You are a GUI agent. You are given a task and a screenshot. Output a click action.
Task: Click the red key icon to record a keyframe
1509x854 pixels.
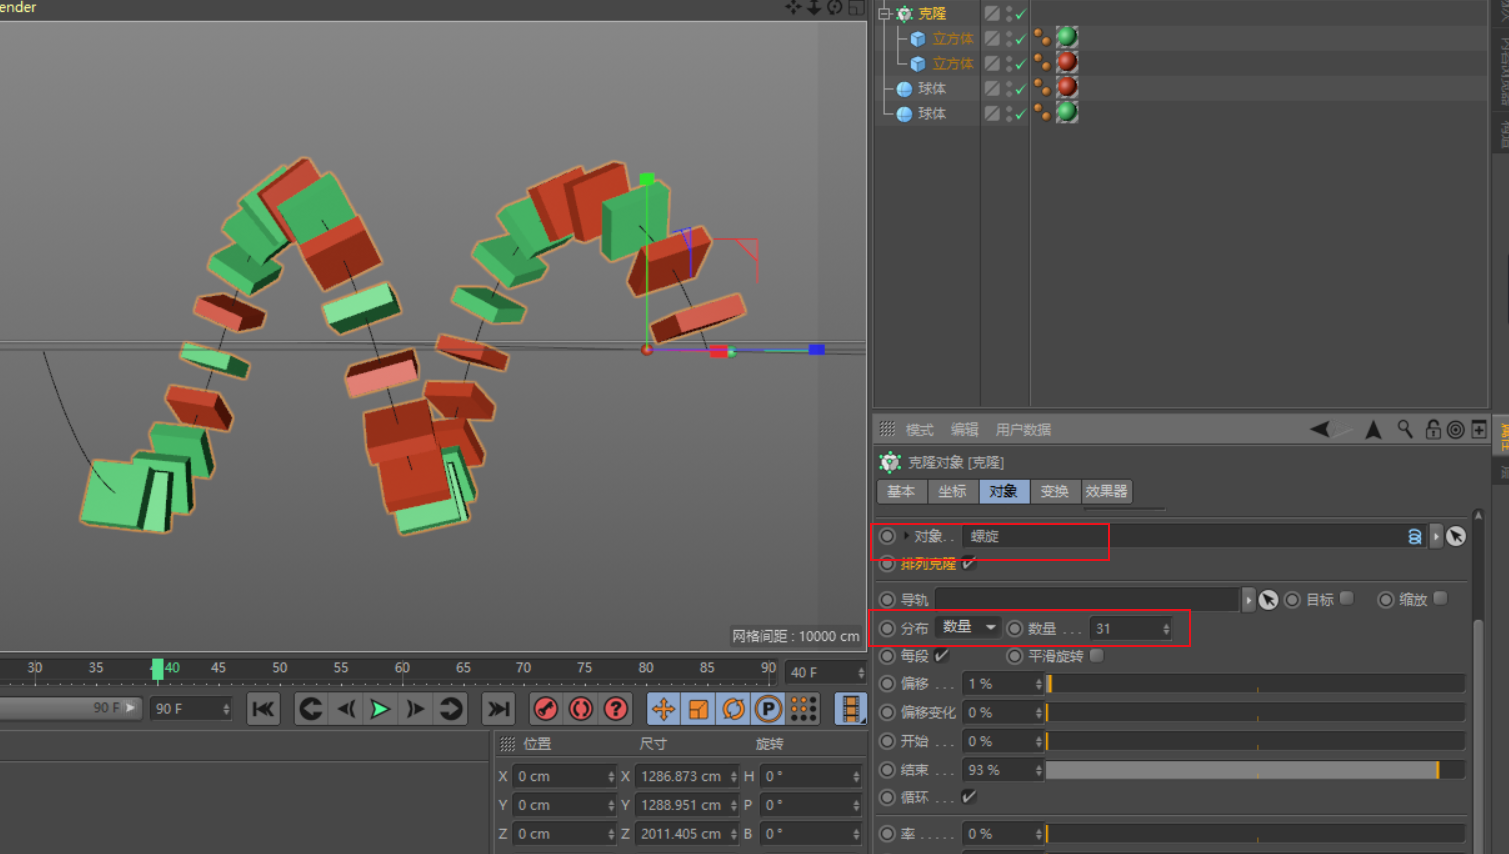point(545,708)
